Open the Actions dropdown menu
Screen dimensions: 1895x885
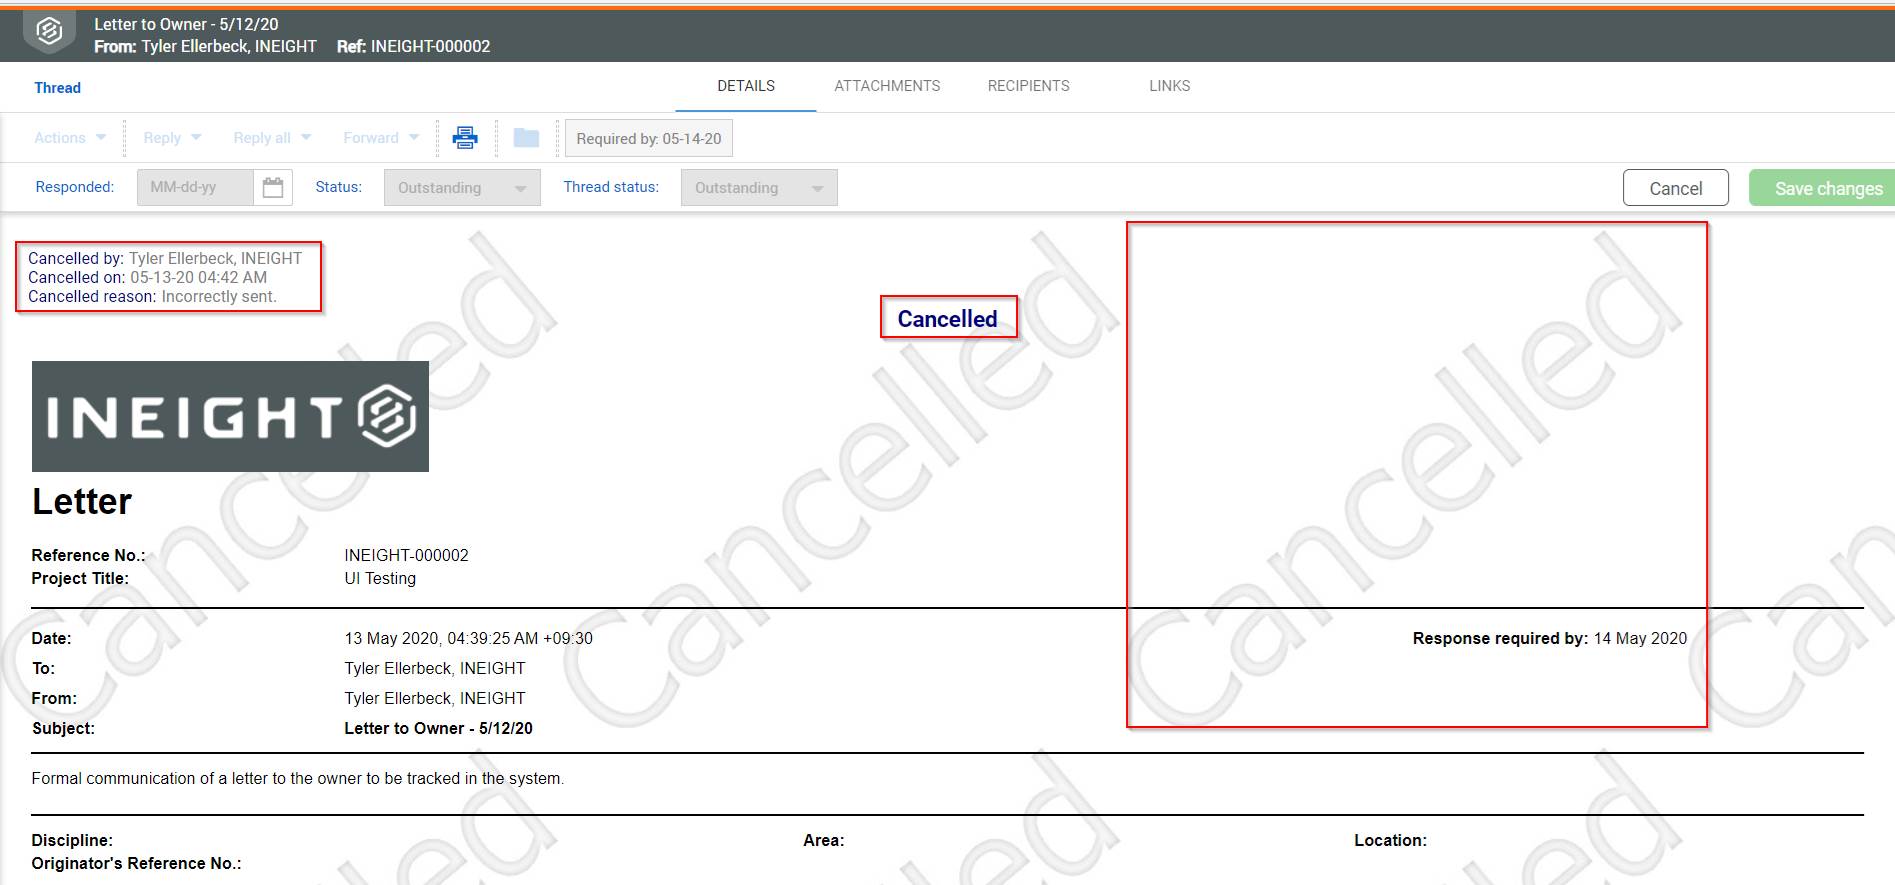[x=69, y=138]
